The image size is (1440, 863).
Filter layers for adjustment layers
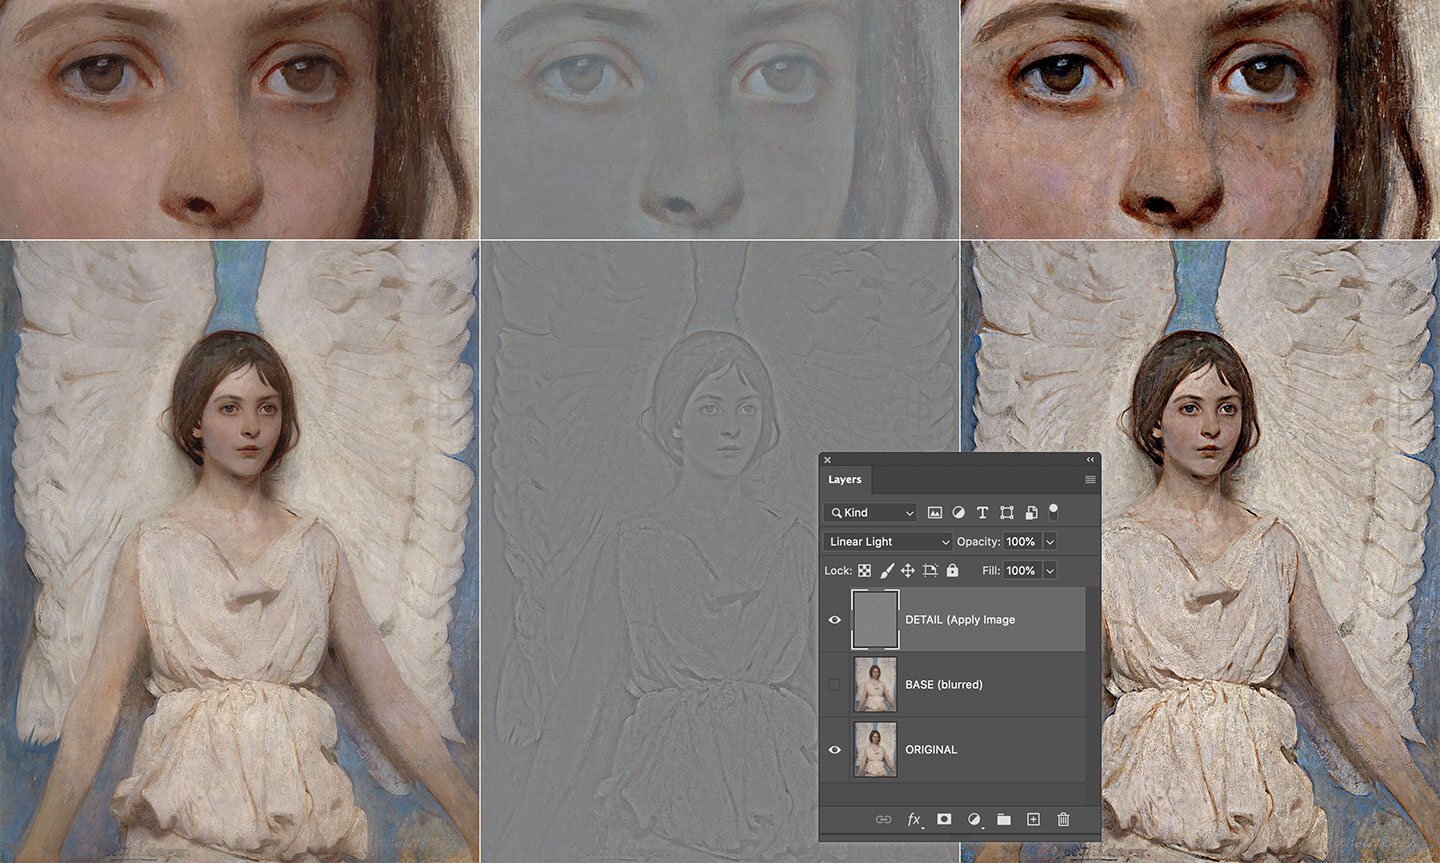click(958, 512)
